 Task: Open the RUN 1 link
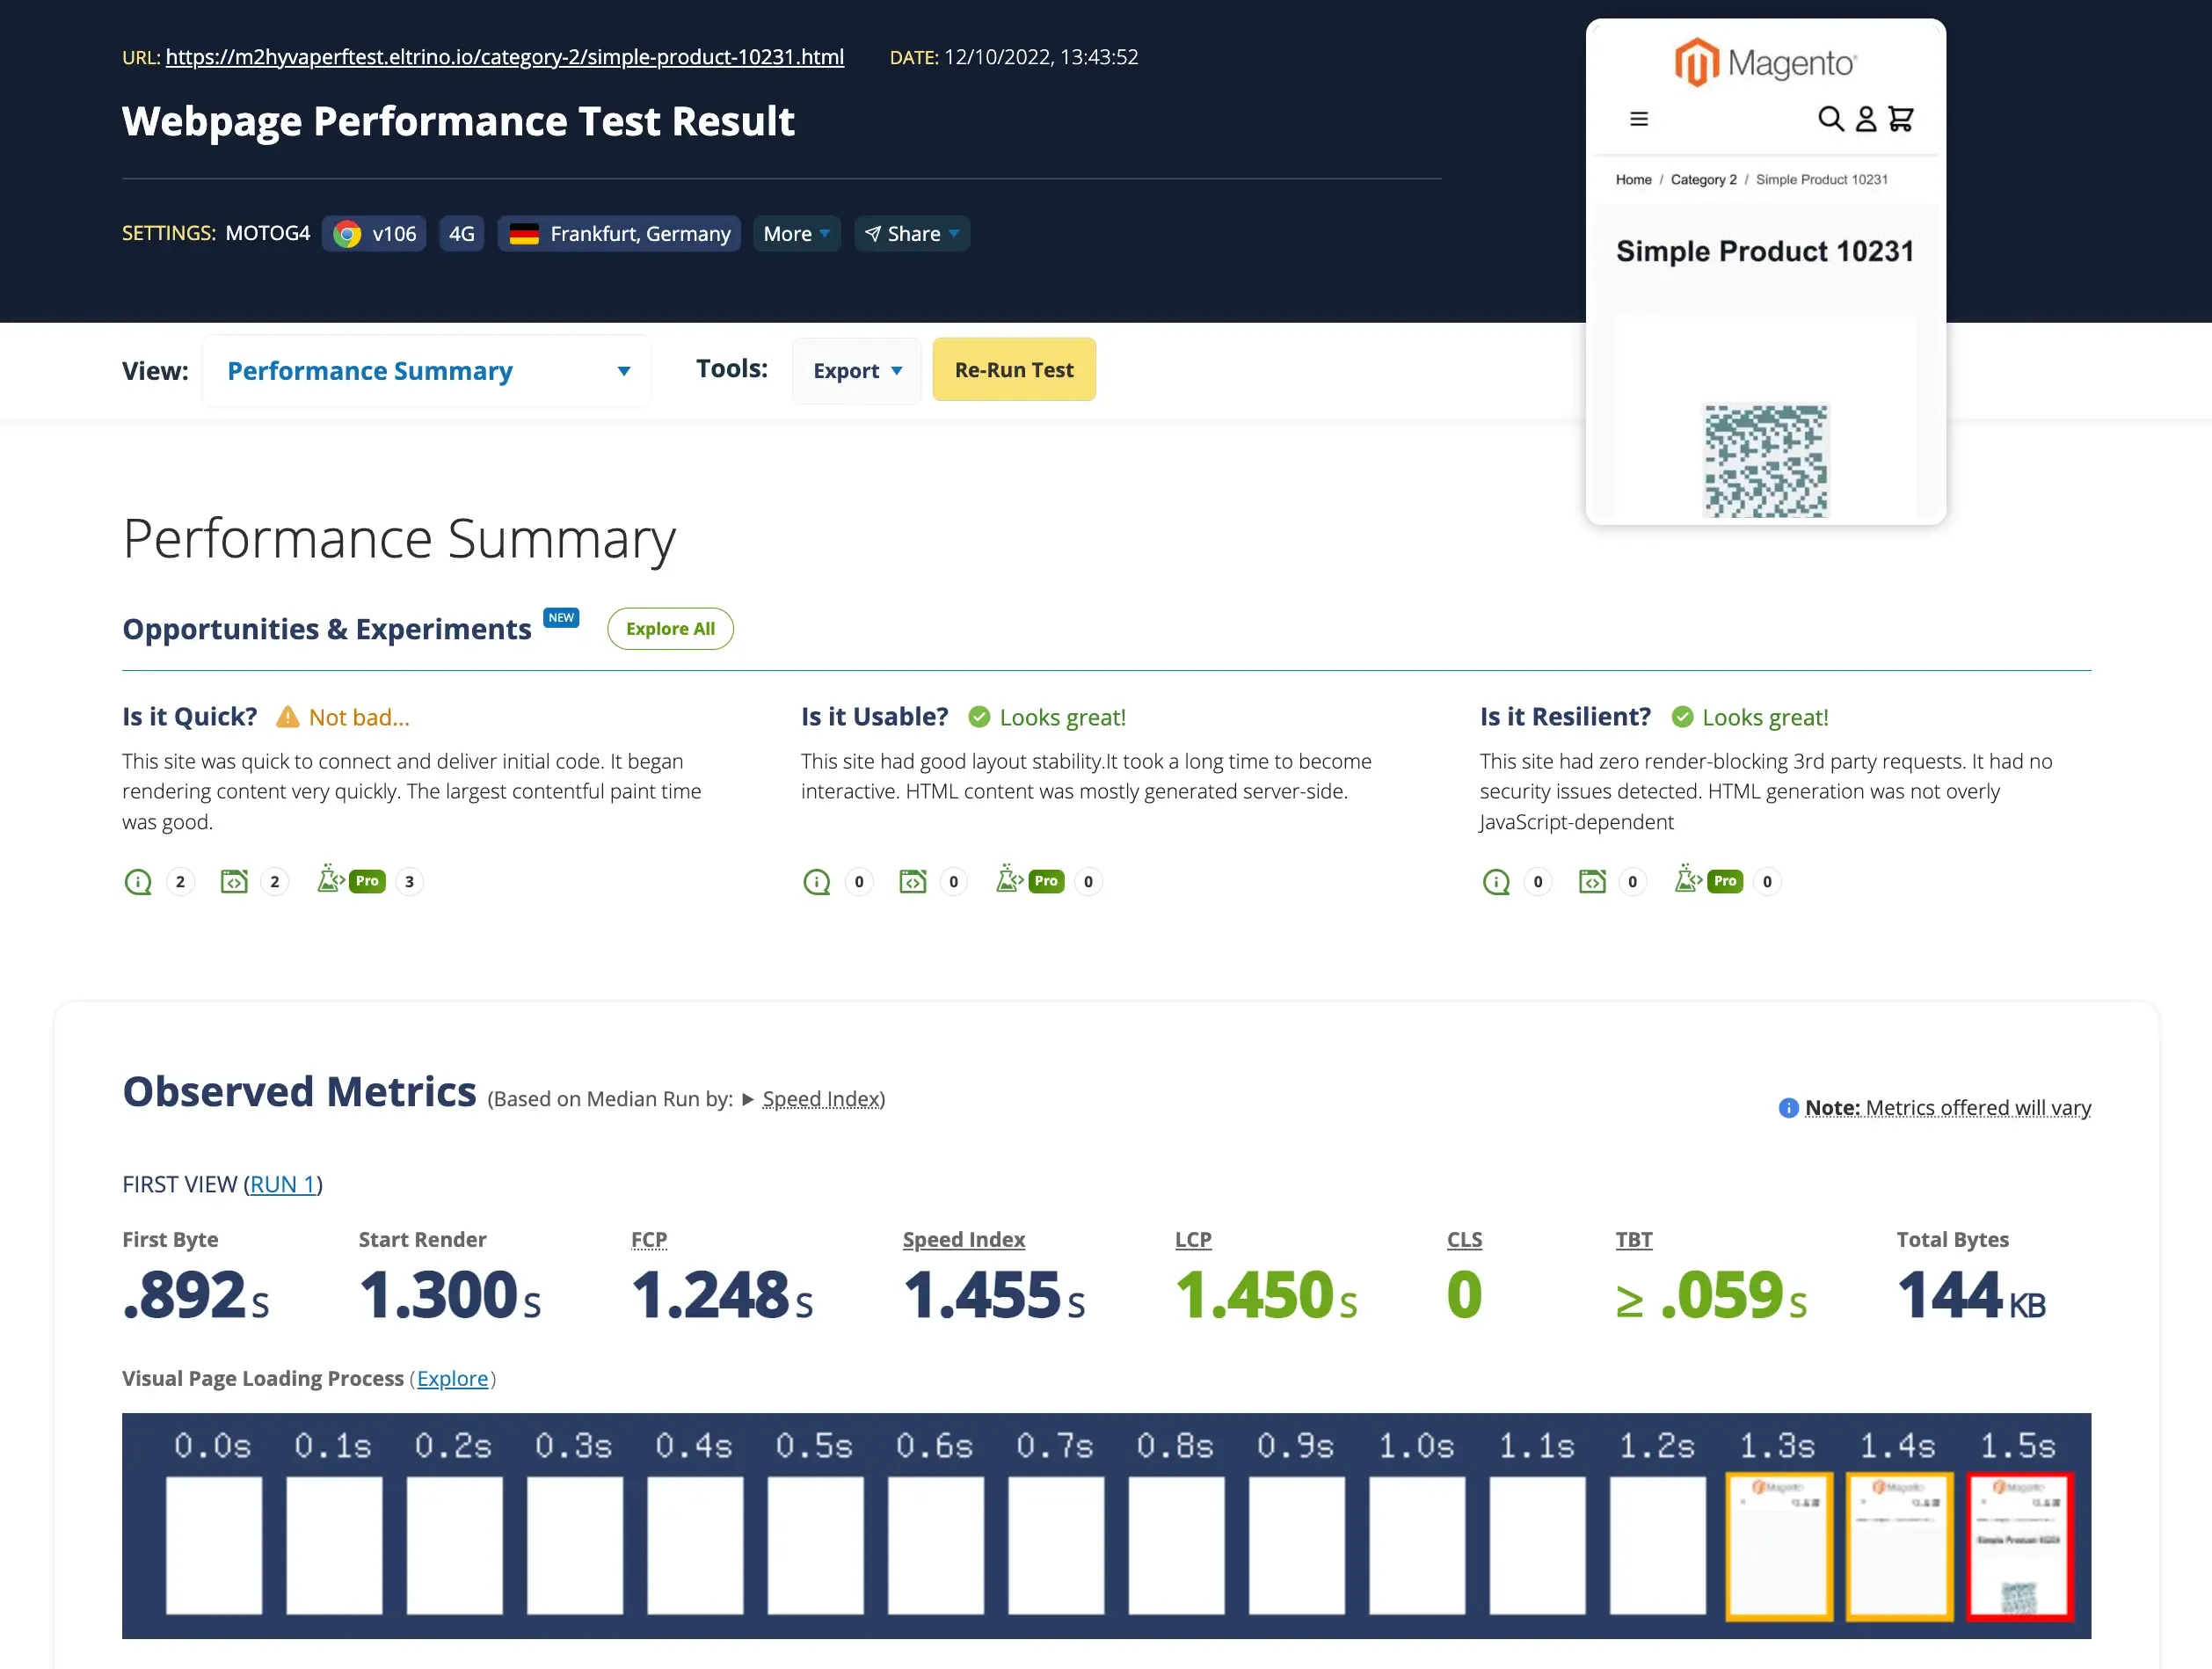click(283, 1184)
